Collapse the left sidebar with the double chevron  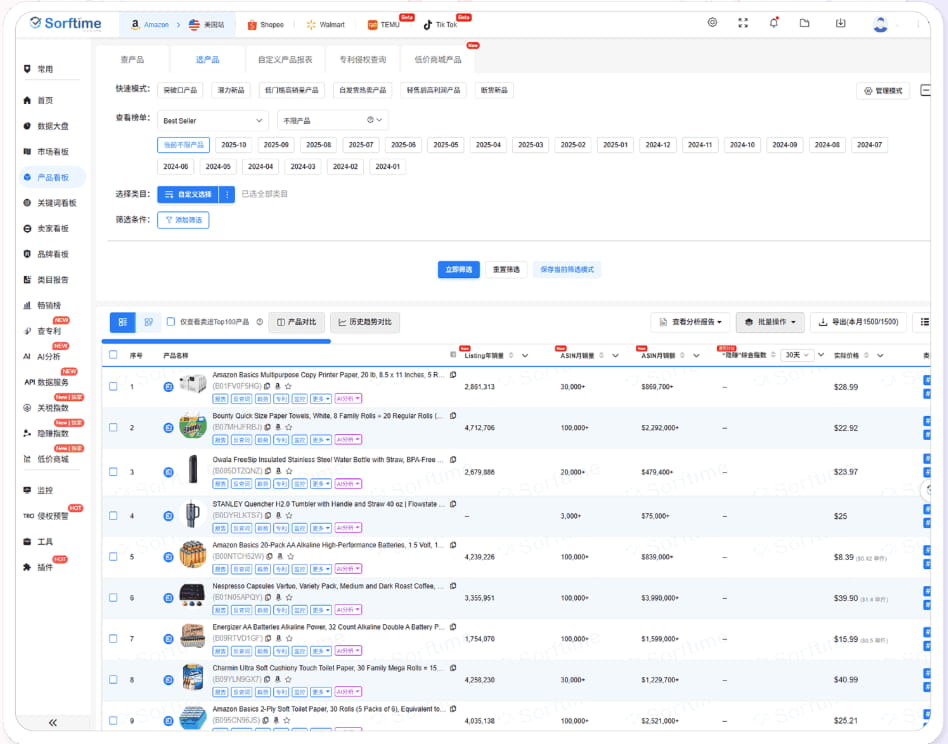click(x=53, y=722)
